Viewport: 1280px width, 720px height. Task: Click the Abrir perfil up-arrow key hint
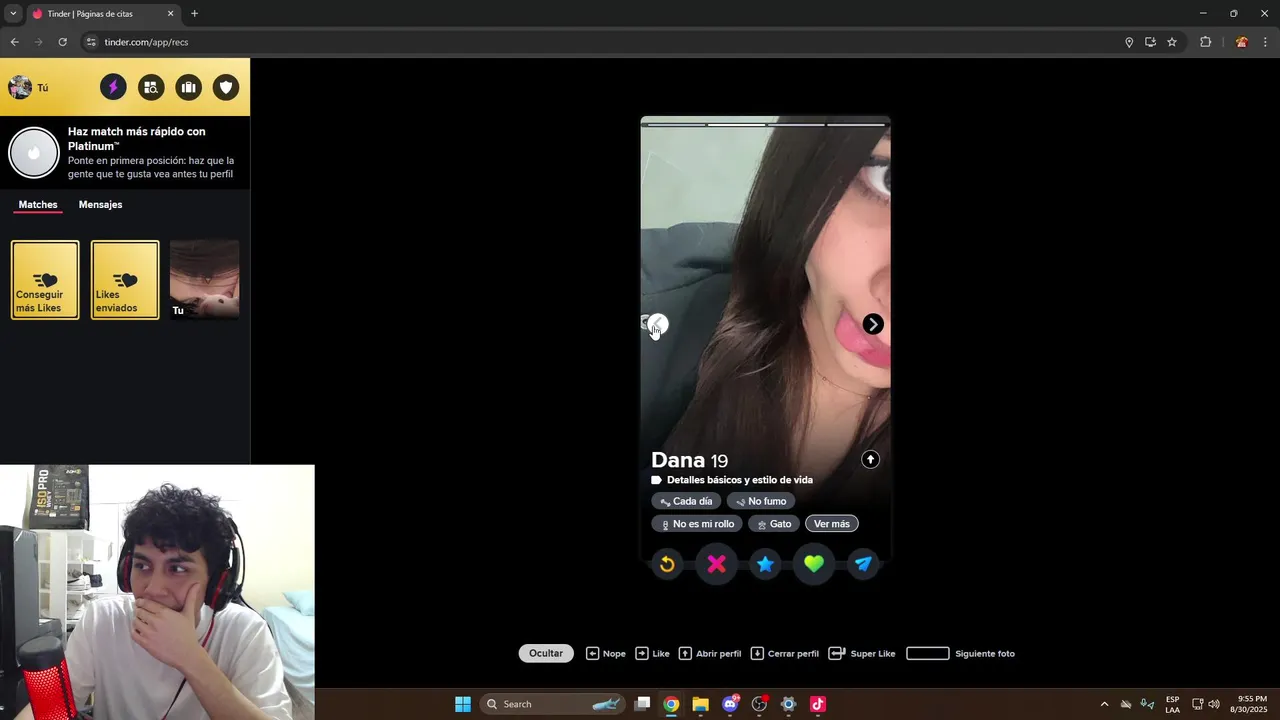pos(710,653)
